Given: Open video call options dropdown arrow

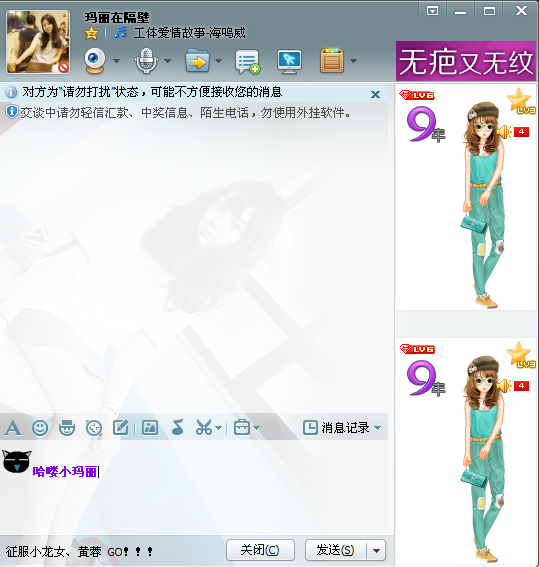Looking at the screenshot, I should (116, 61).
